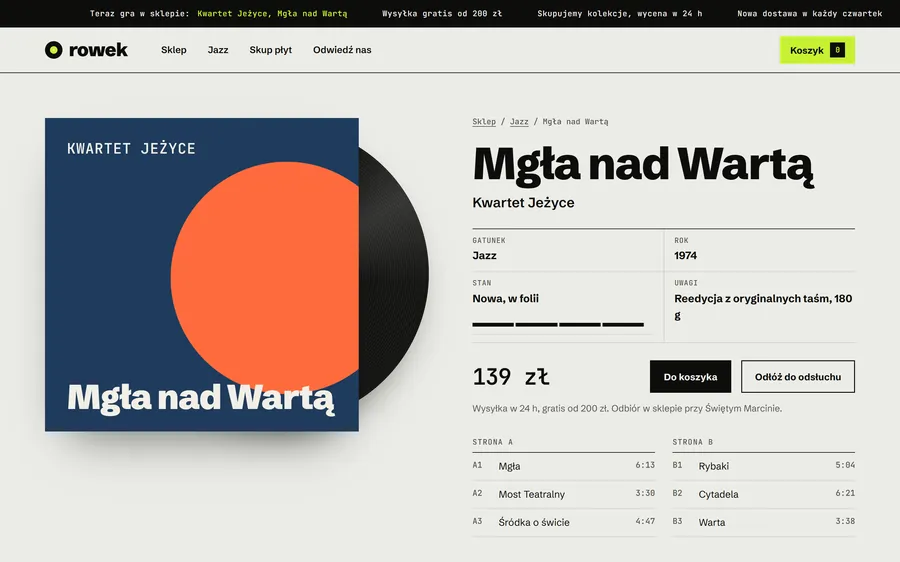This screenshot has width=900, height=562.
Task: Go to Skup płyt page
Action: click(270, 50)
